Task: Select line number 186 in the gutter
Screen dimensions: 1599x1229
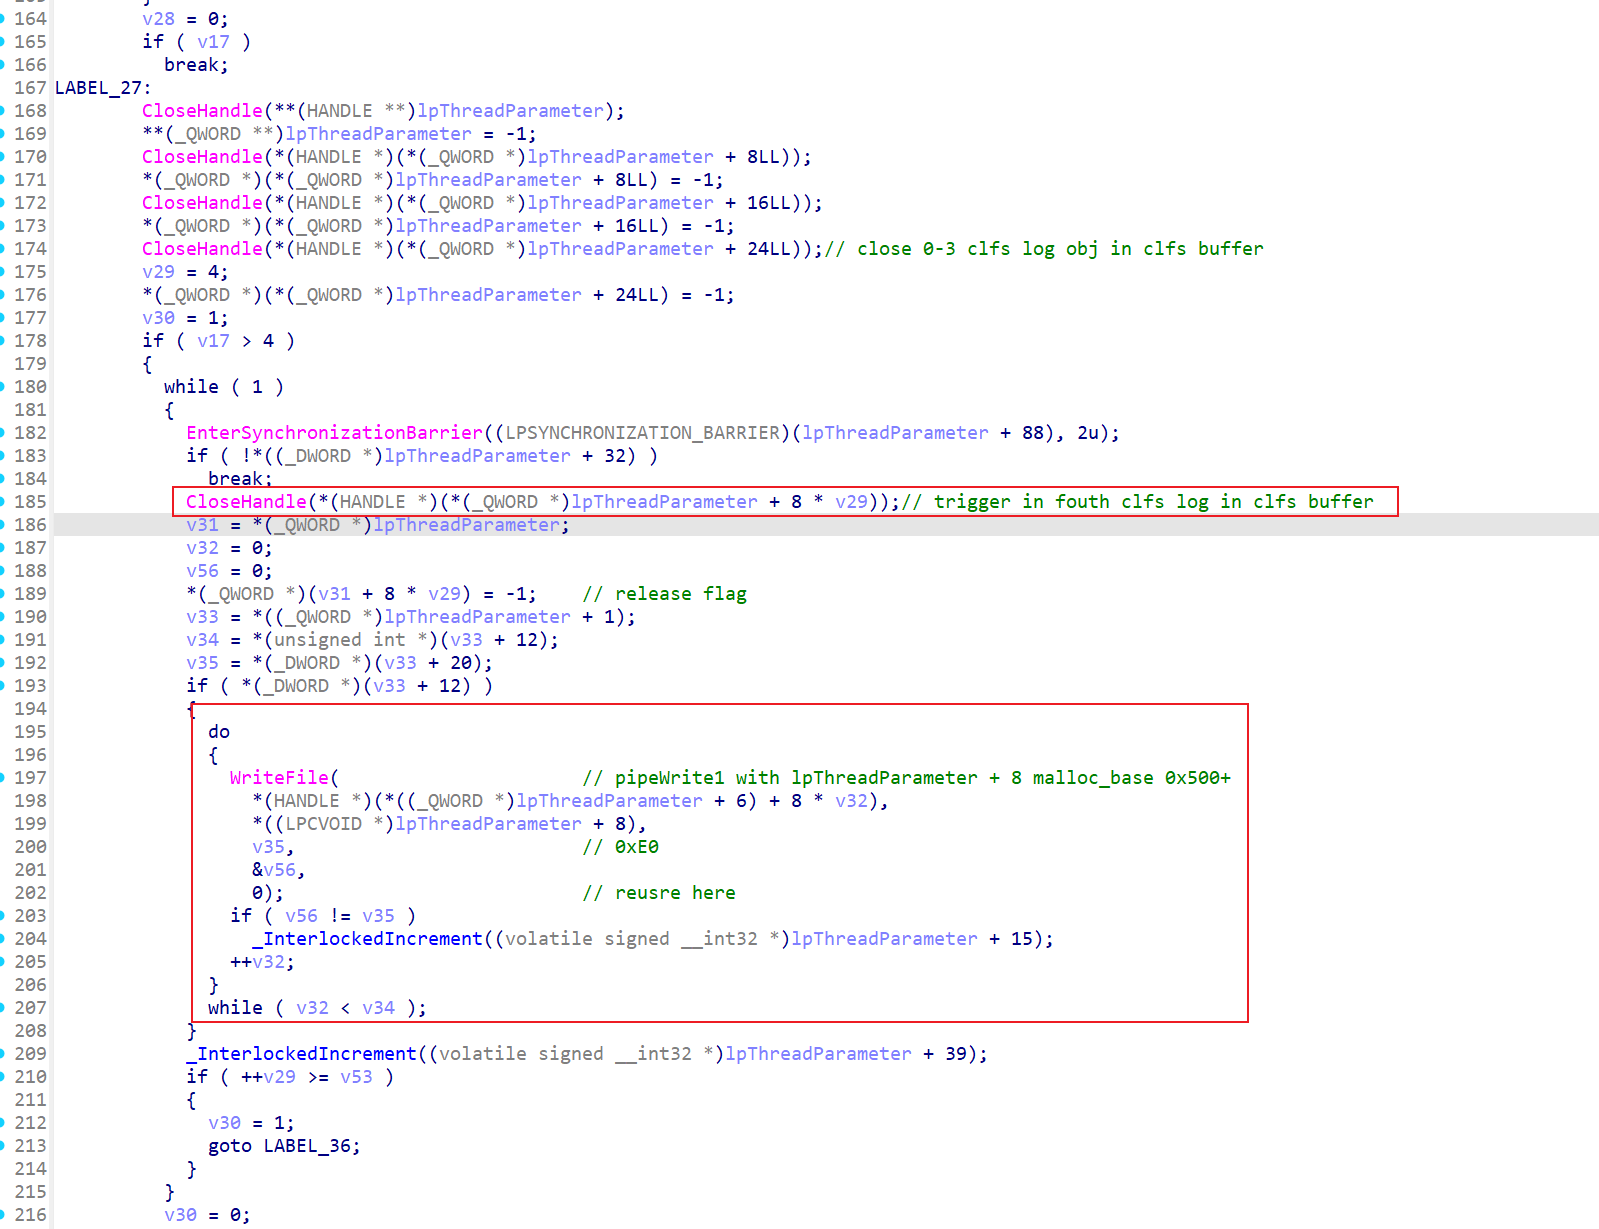Action: click(x=30, y=525)
